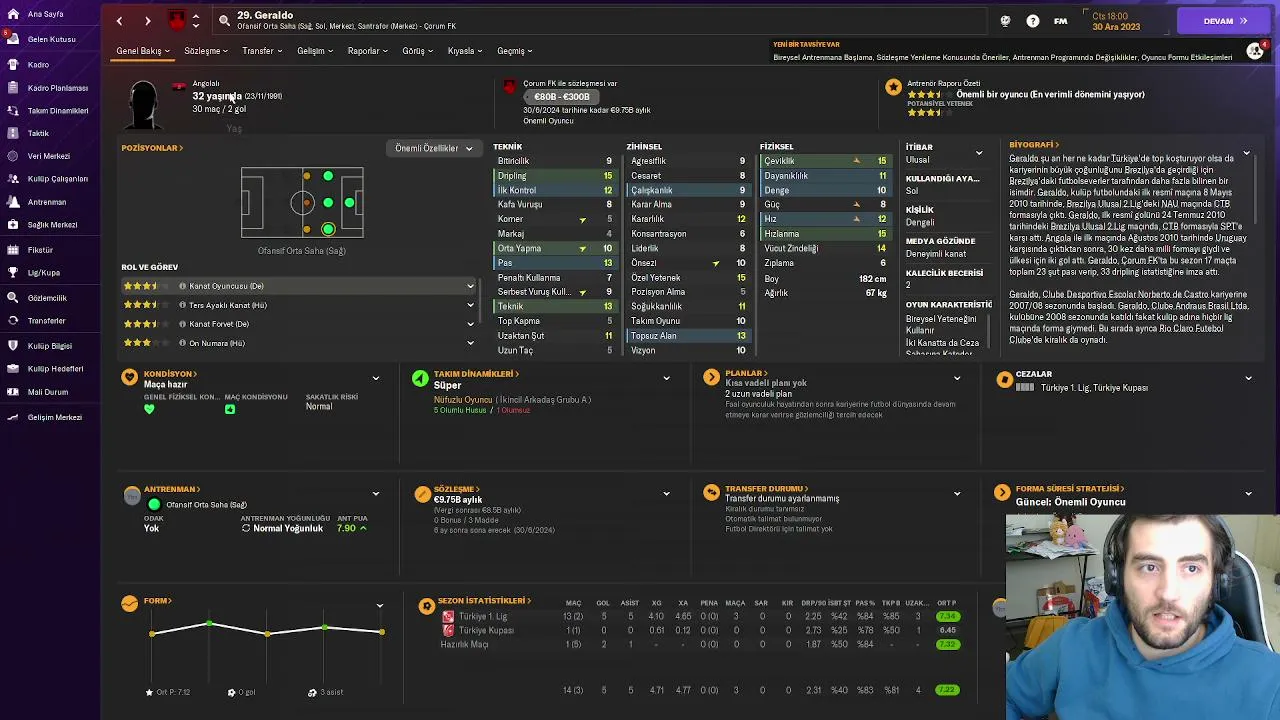The width and height of the screenshot is (1280, 720).
Task: Open Sezon İstatistikleri link
Action: pos(484,601)
